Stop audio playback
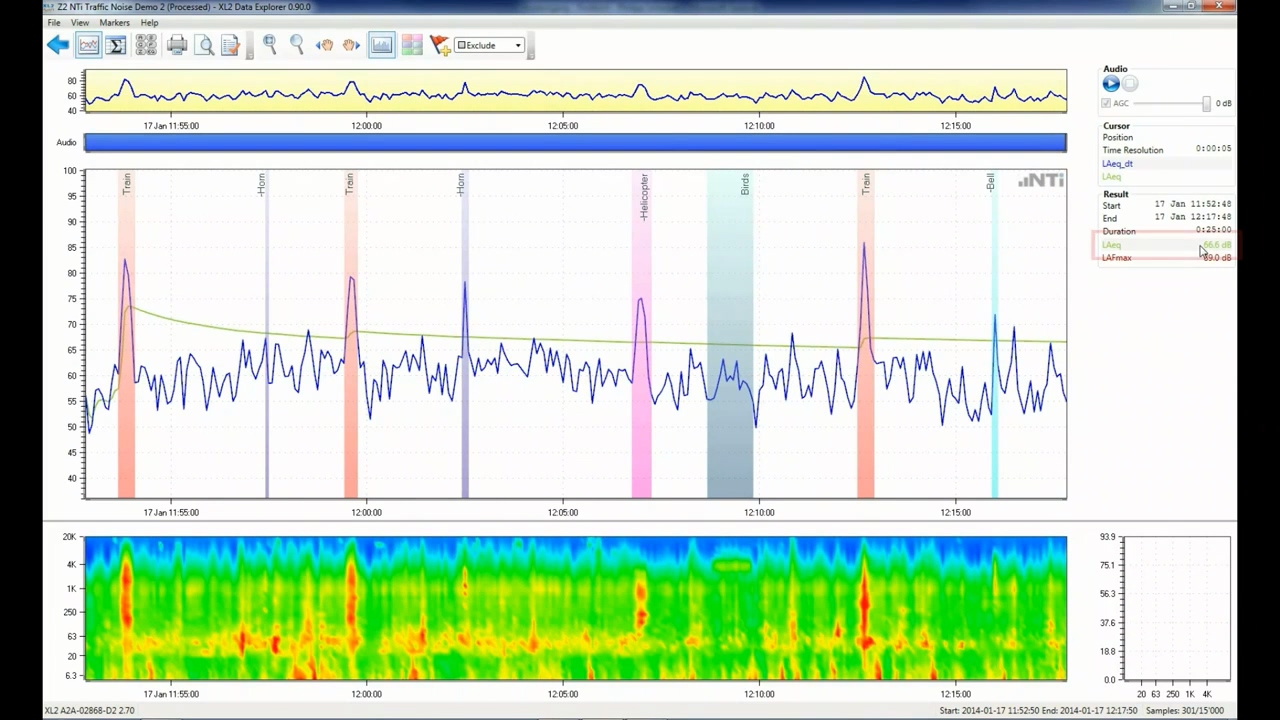Viewport: 1280px width, 720px height. coord(1130,84)
